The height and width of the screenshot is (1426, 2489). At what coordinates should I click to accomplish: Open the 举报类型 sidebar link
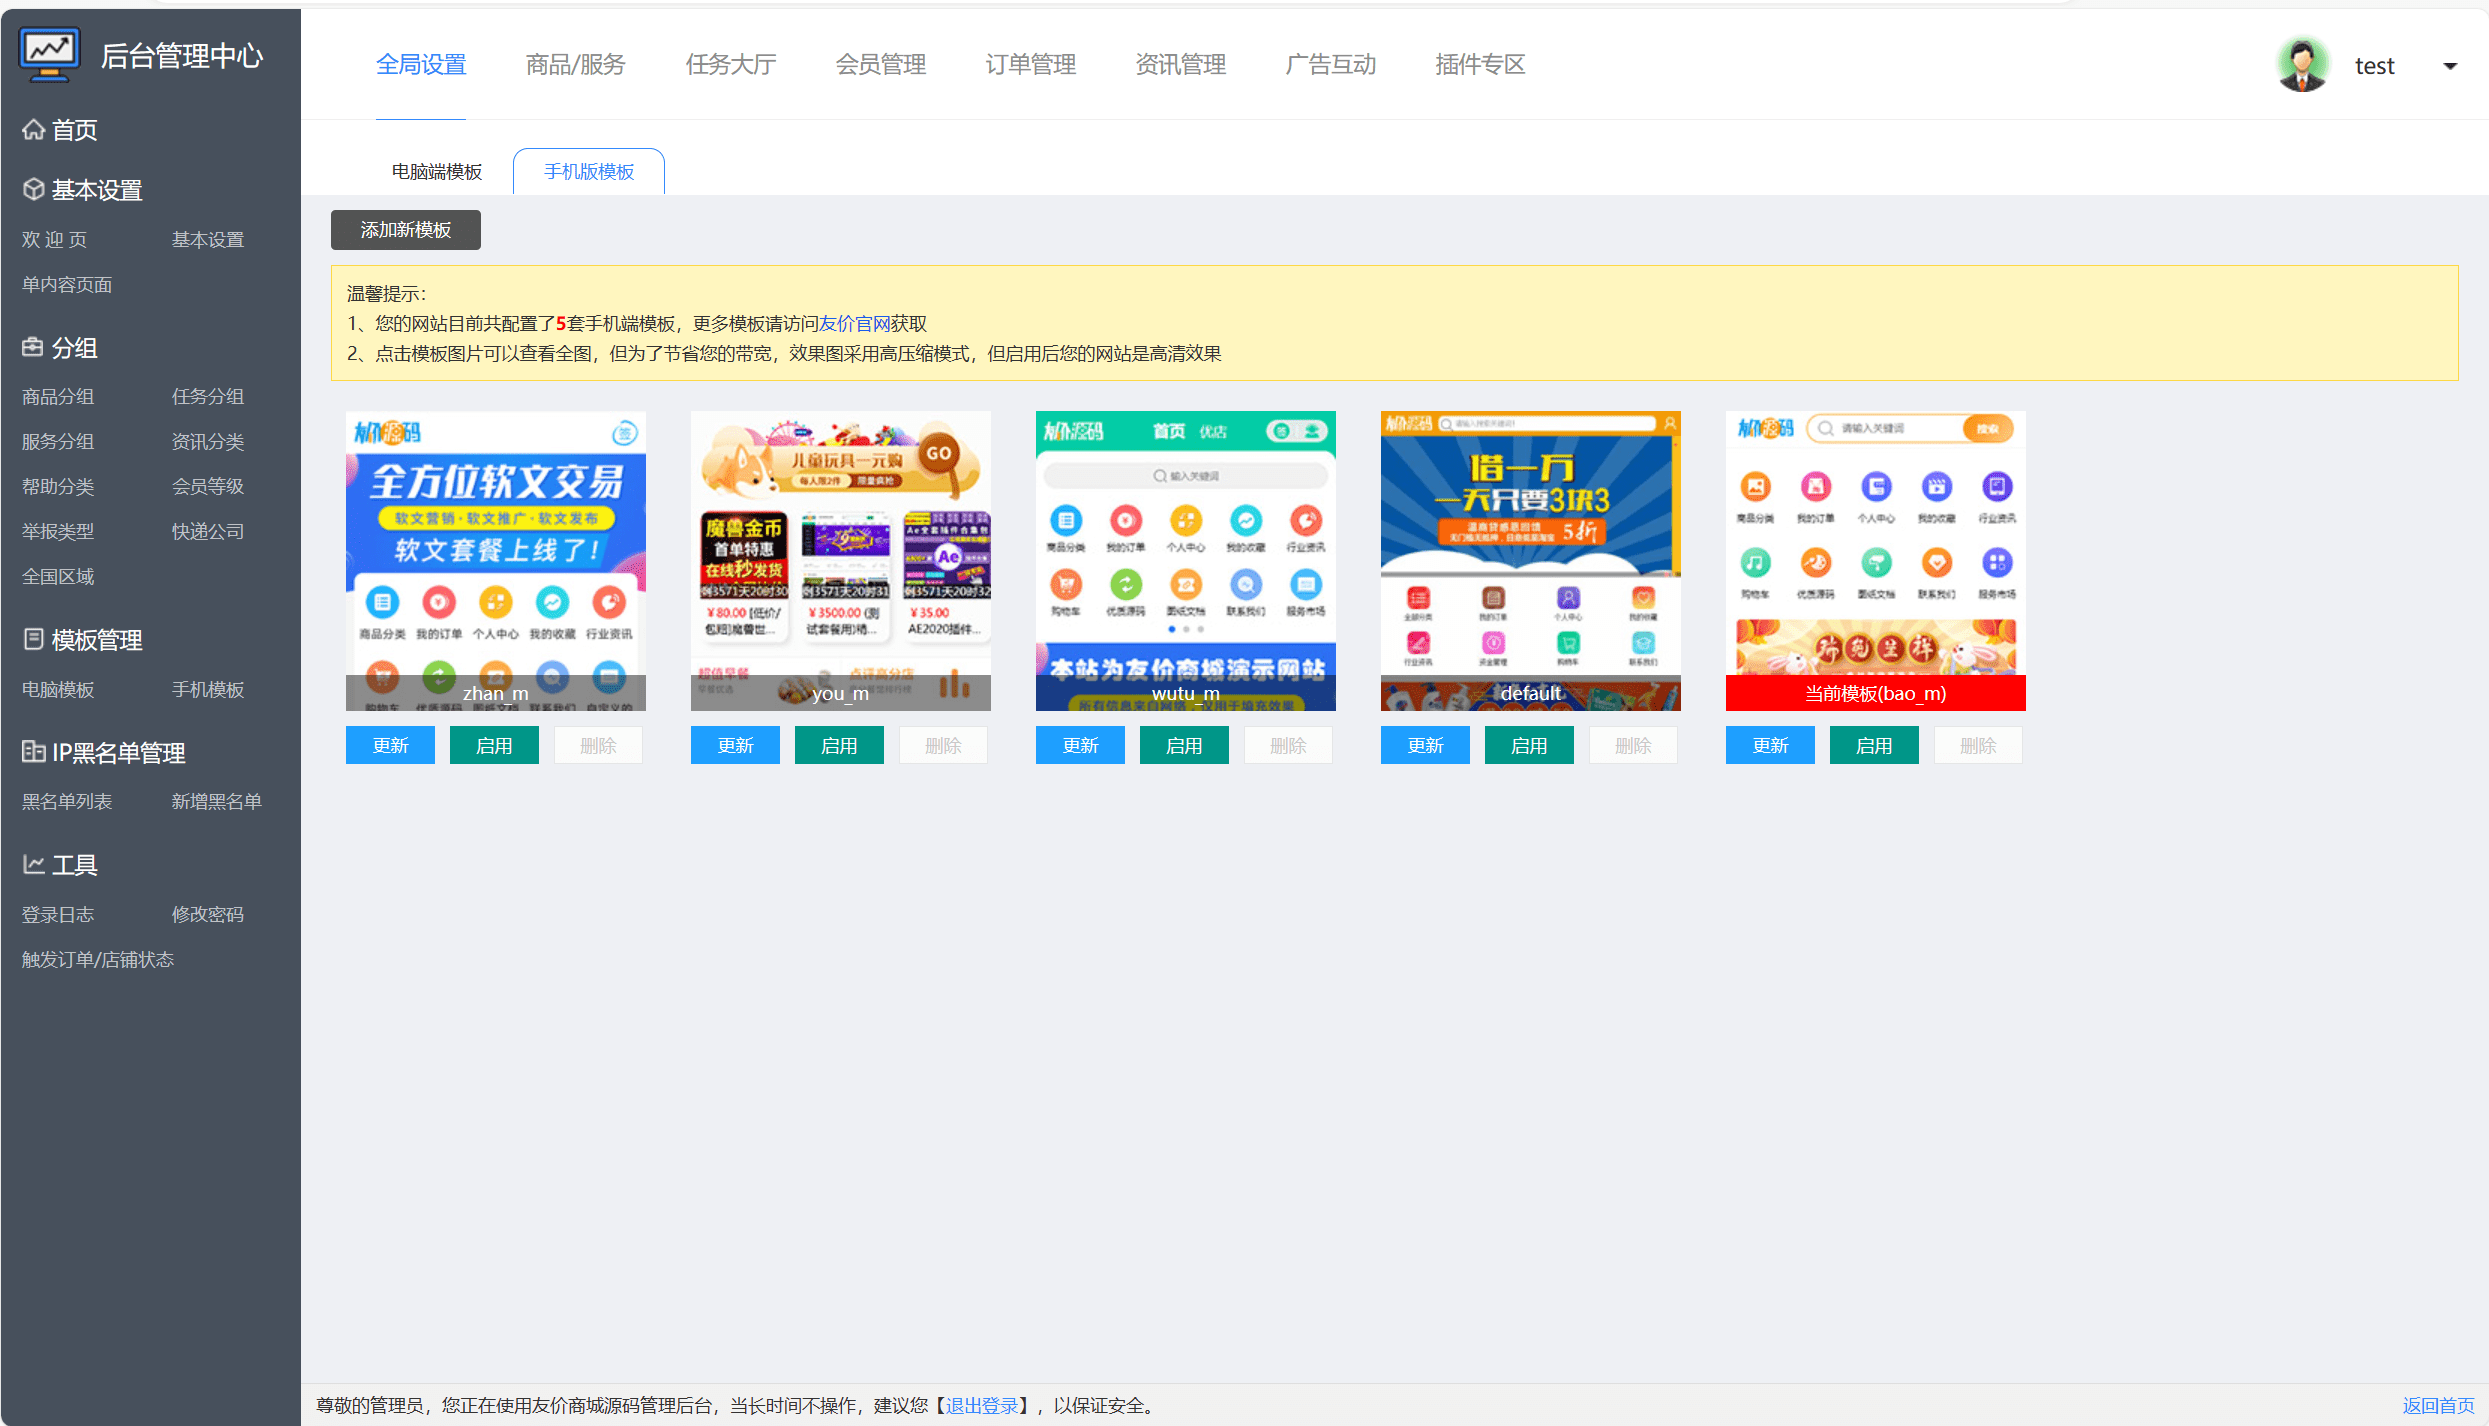point(58,532)
